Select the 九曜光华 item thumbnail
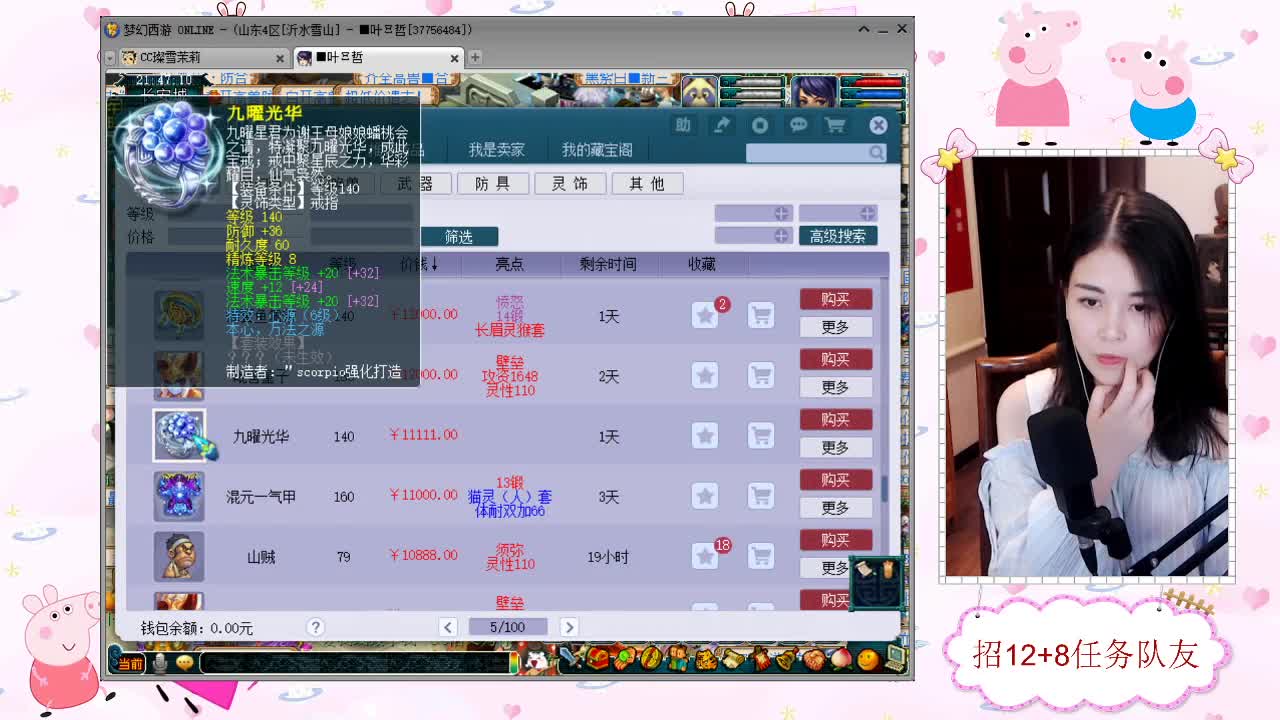Screen dimensions: 1280x720 (x=179, y=436)
